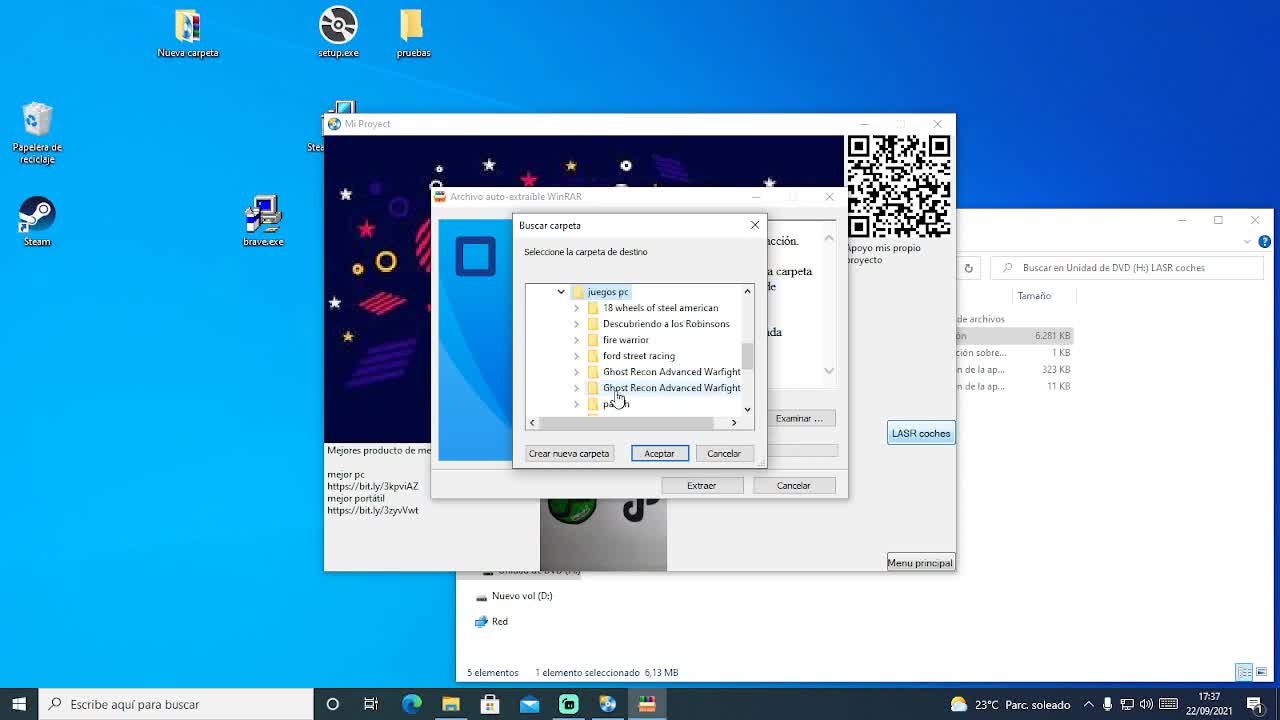Click the LASR coches button

(x=921, y=433)
